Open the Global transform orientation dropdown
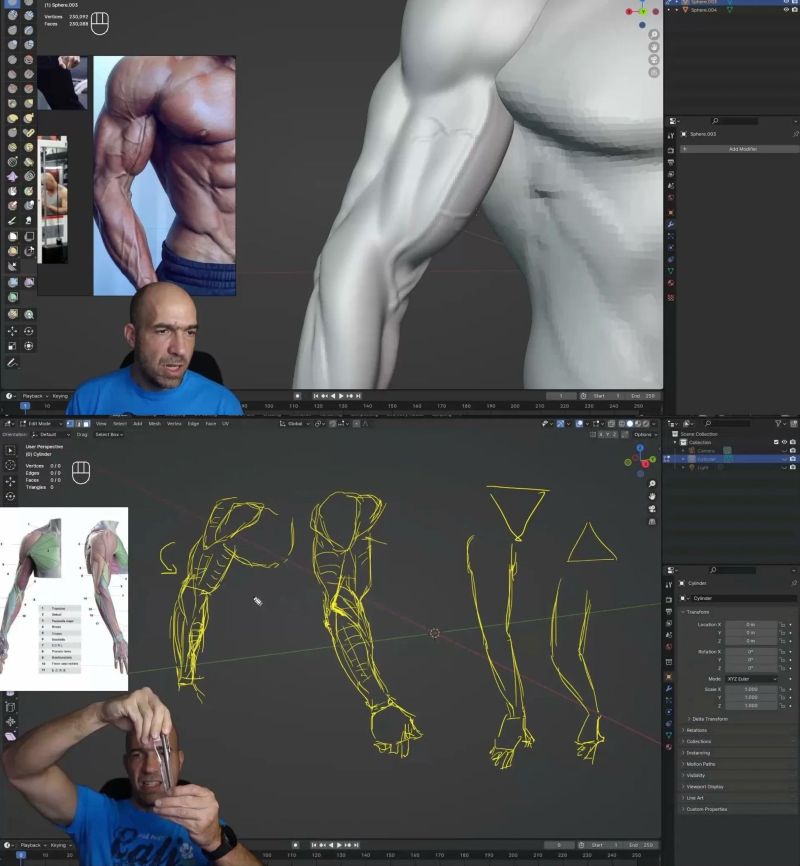The image size is (800, 866). 295,424
